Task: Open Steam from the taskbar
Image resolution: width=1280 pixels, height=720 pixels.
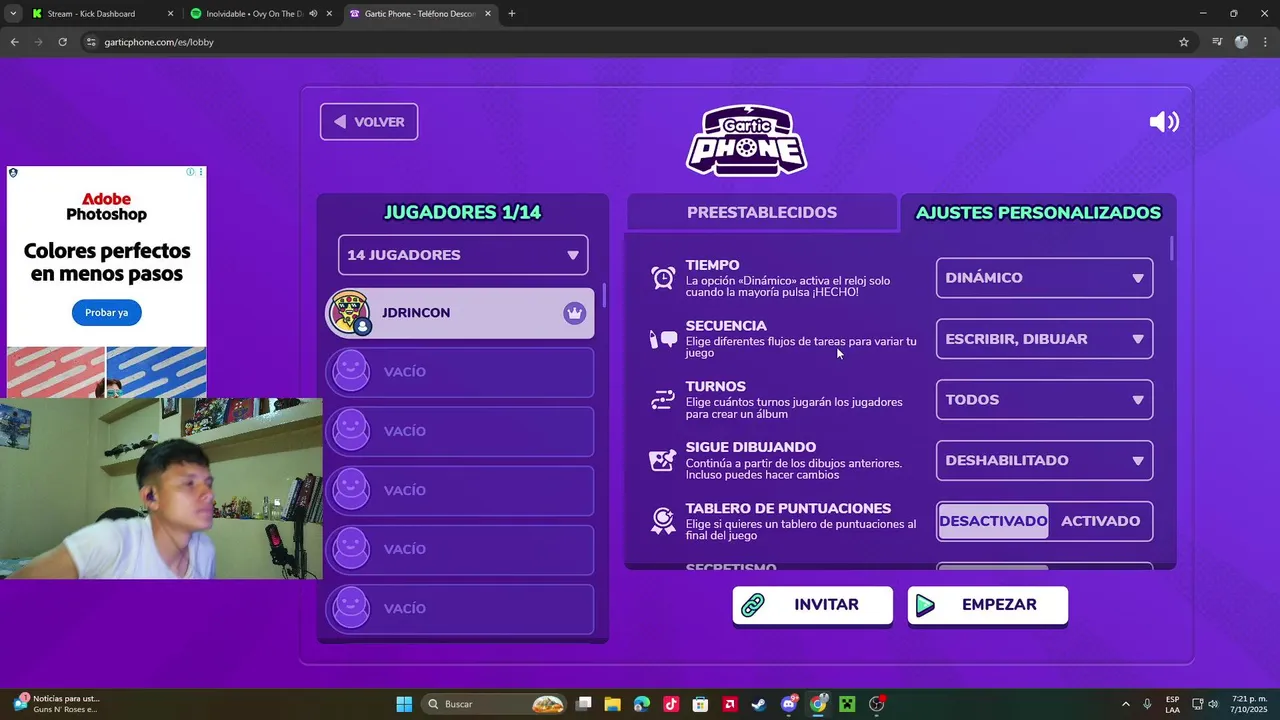Action: (x=759, y=704)
